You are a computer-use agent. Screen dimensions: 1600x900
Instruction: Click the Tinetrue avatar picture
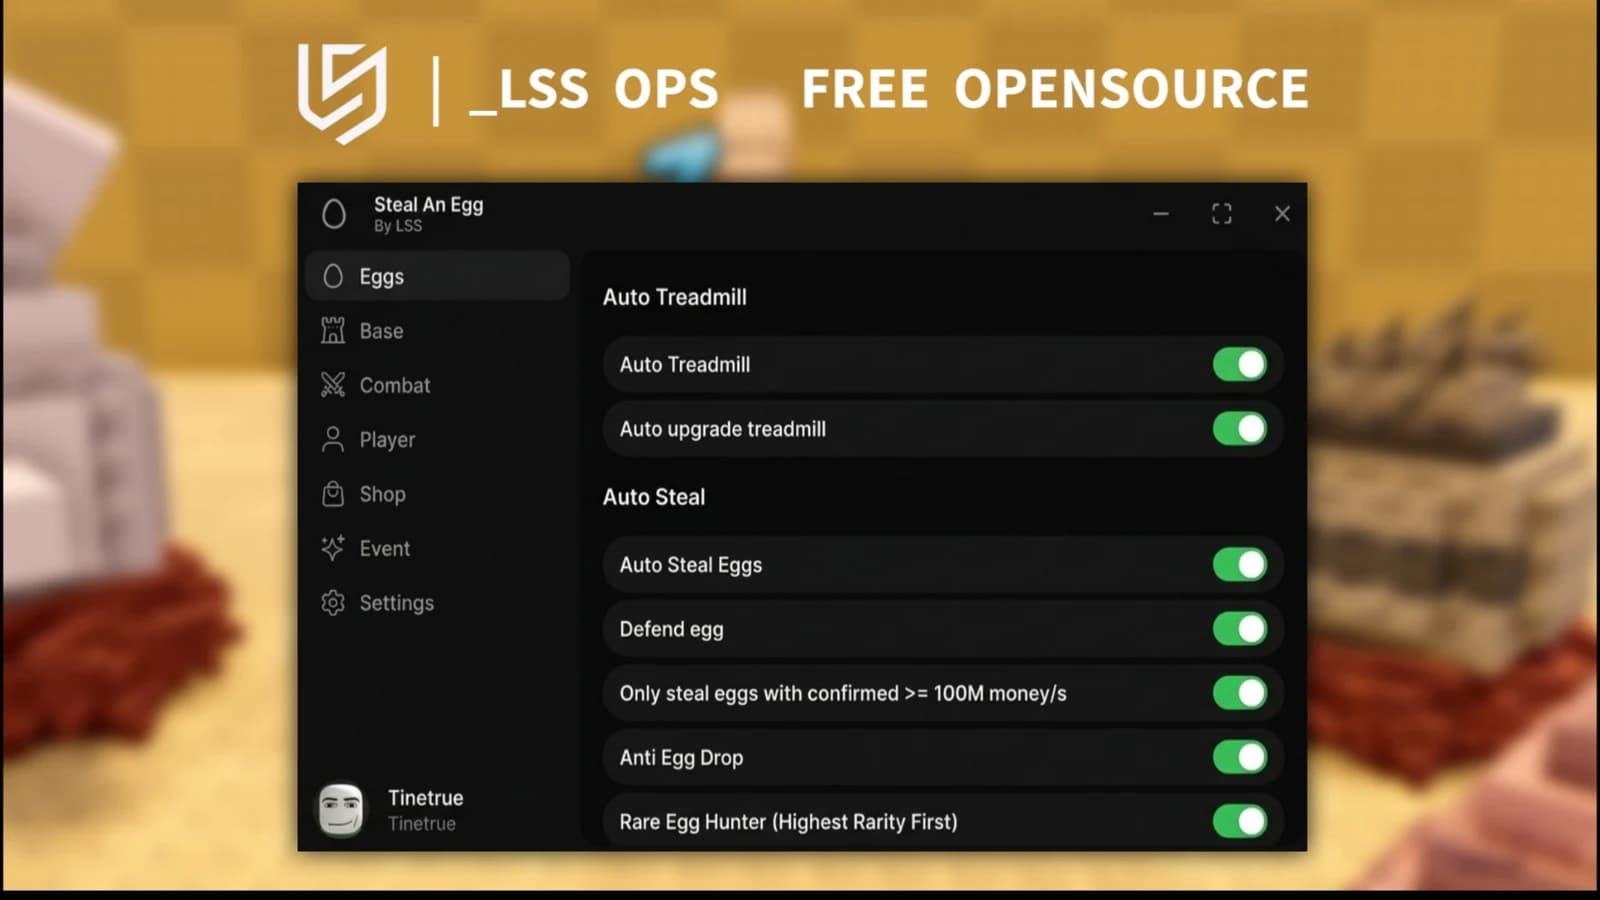tap(341, 810)
